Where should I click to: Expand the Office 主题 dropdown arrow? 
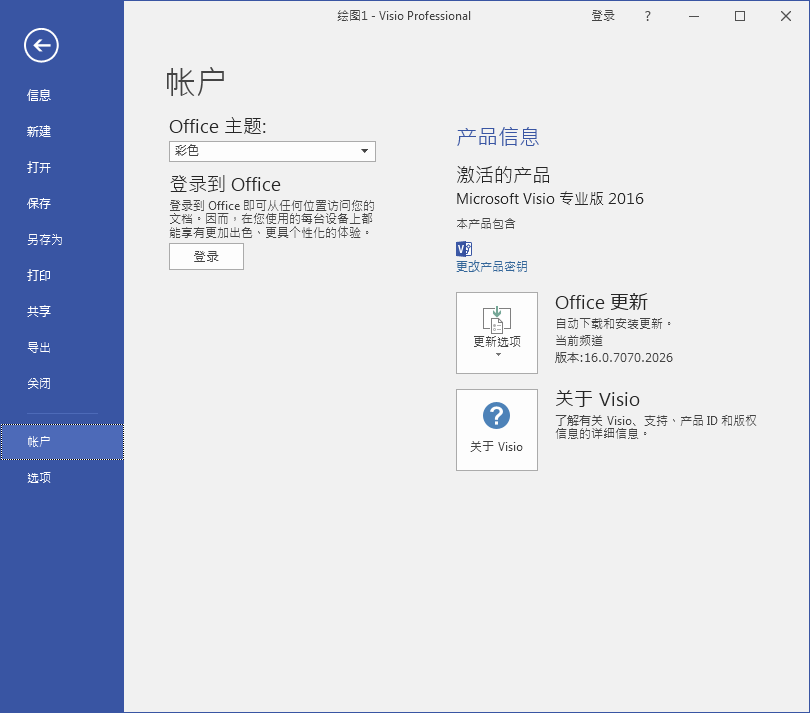(365, 151)
